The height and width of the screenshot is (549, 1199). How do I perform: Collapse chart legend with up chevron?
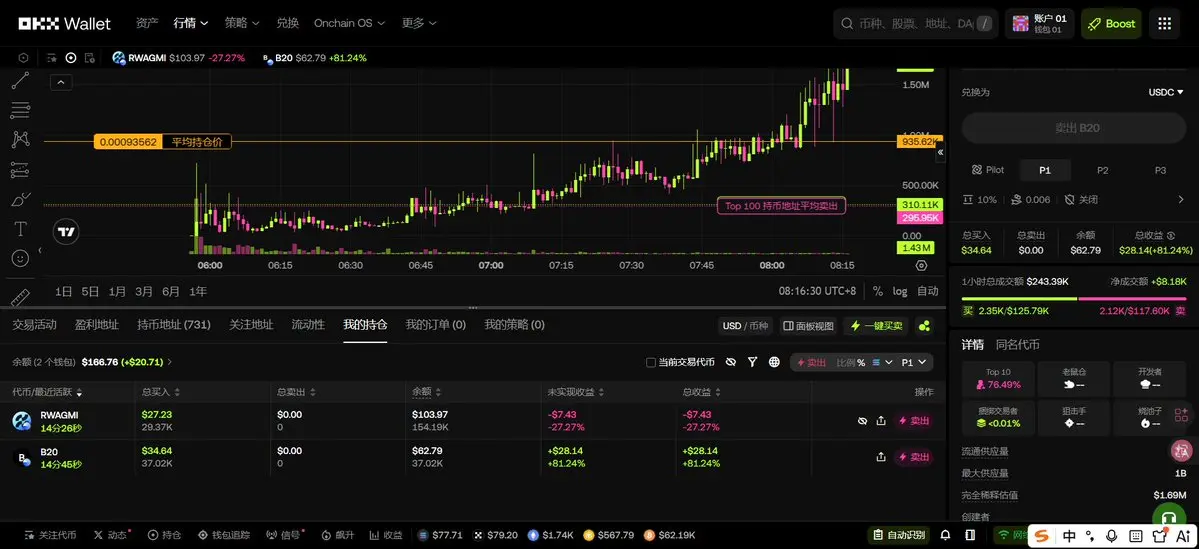tap(61, 83)
